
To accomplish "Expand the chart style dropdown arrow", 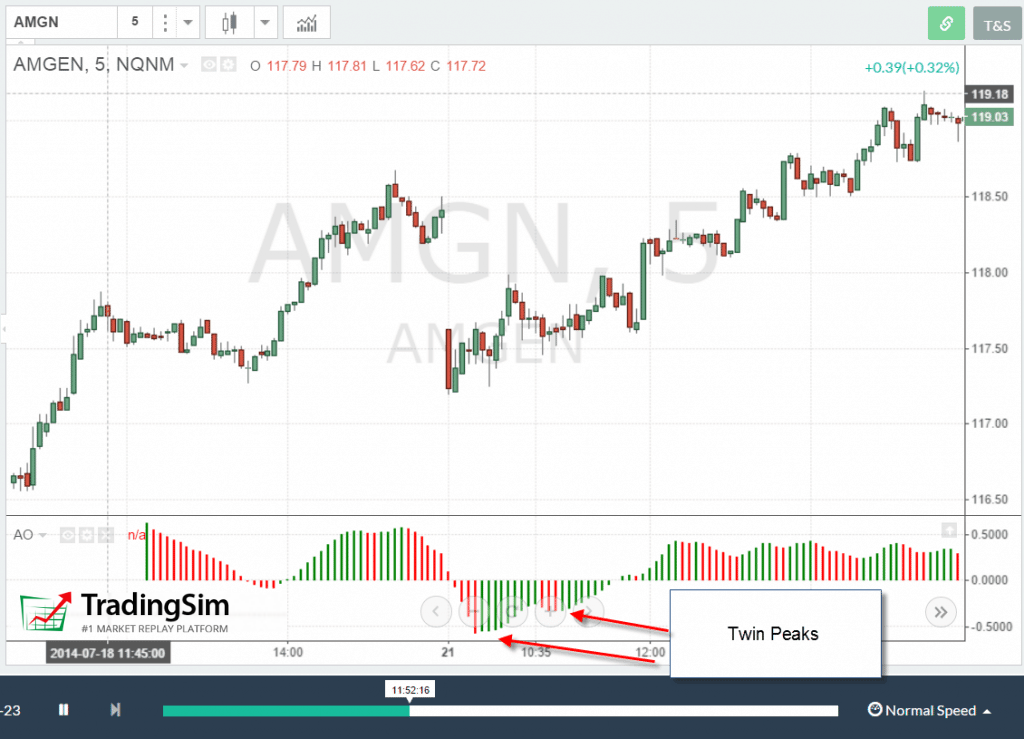I will tap(264, 22).
